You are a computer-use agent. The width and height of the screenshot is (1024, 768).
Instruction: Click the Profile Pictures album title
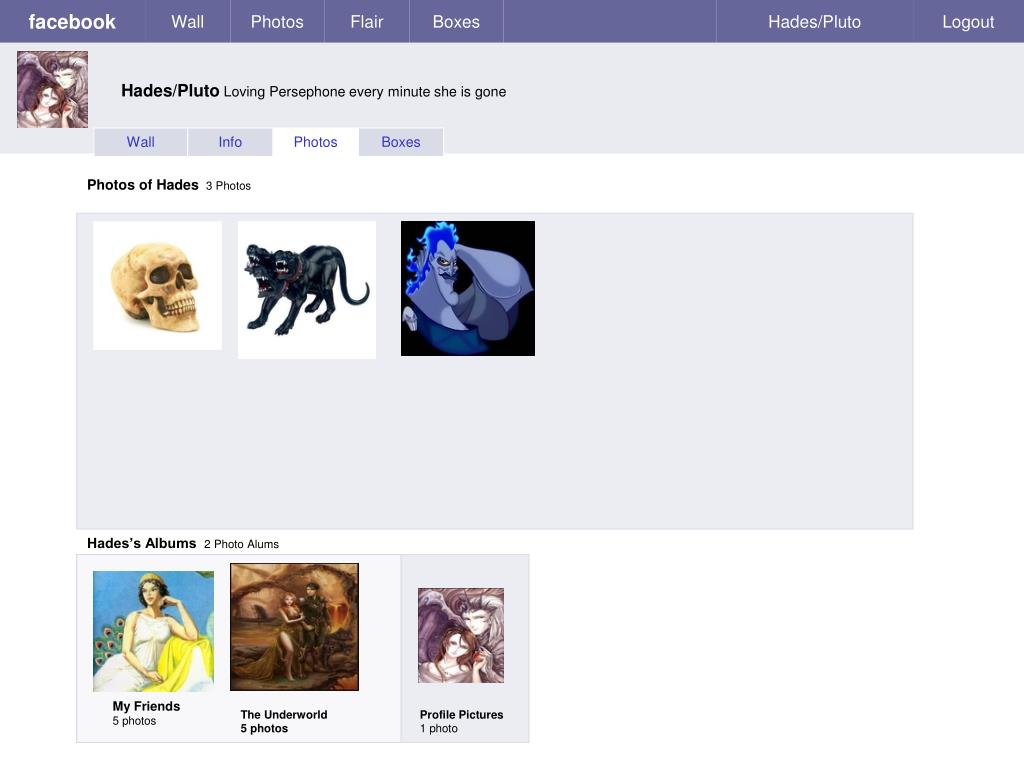[x=462, y=714]
